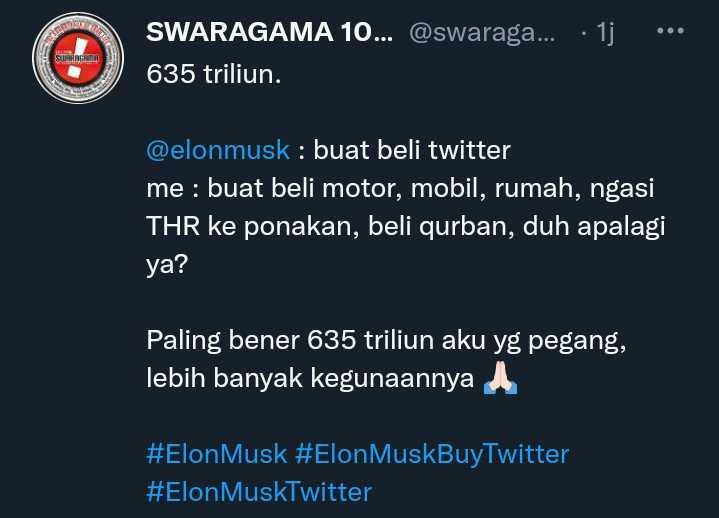The width and height of the screenshot is (719, 518).
Task: Open the #ElonMuskBuyTwitter hashtag
Action: coord(432,454)
